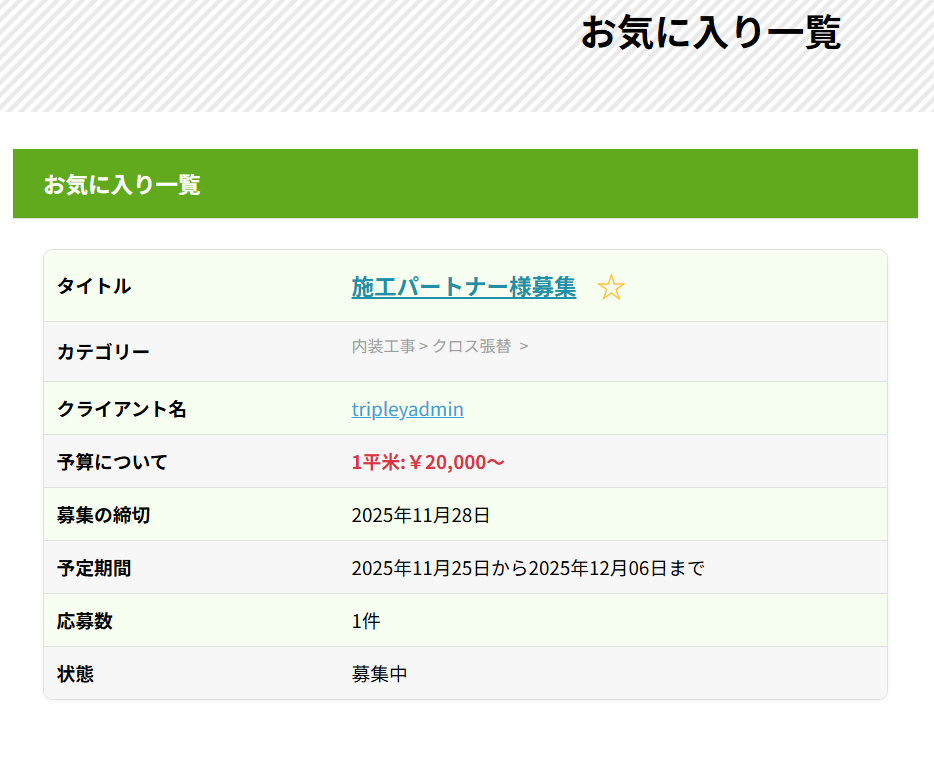The height and width of the screenshot is (762, 934).
Task: Click the 応募数 row label
Action: (x=85, y=621)
